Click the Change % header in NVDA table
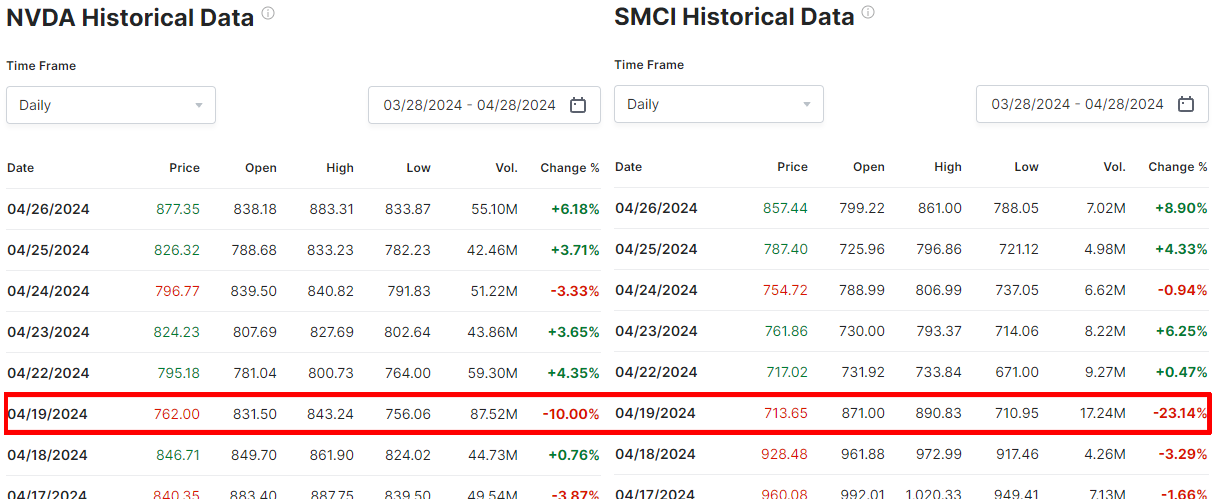 point(570,168)
